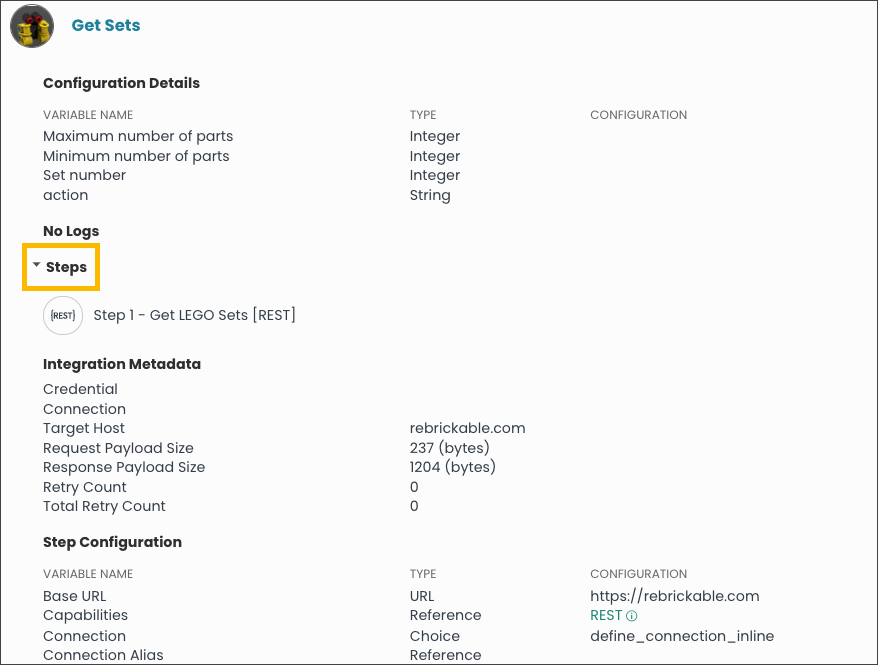Select the action String variable

point(65,195)
